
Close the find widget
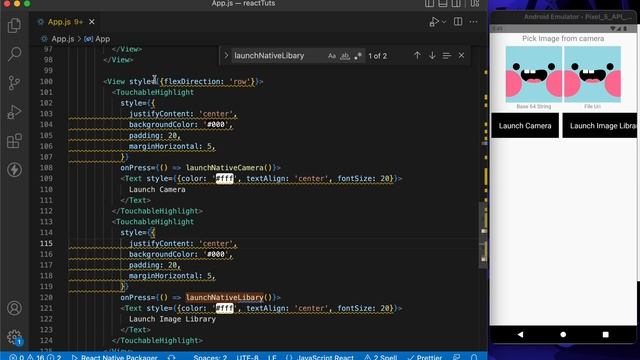(461, 55)
